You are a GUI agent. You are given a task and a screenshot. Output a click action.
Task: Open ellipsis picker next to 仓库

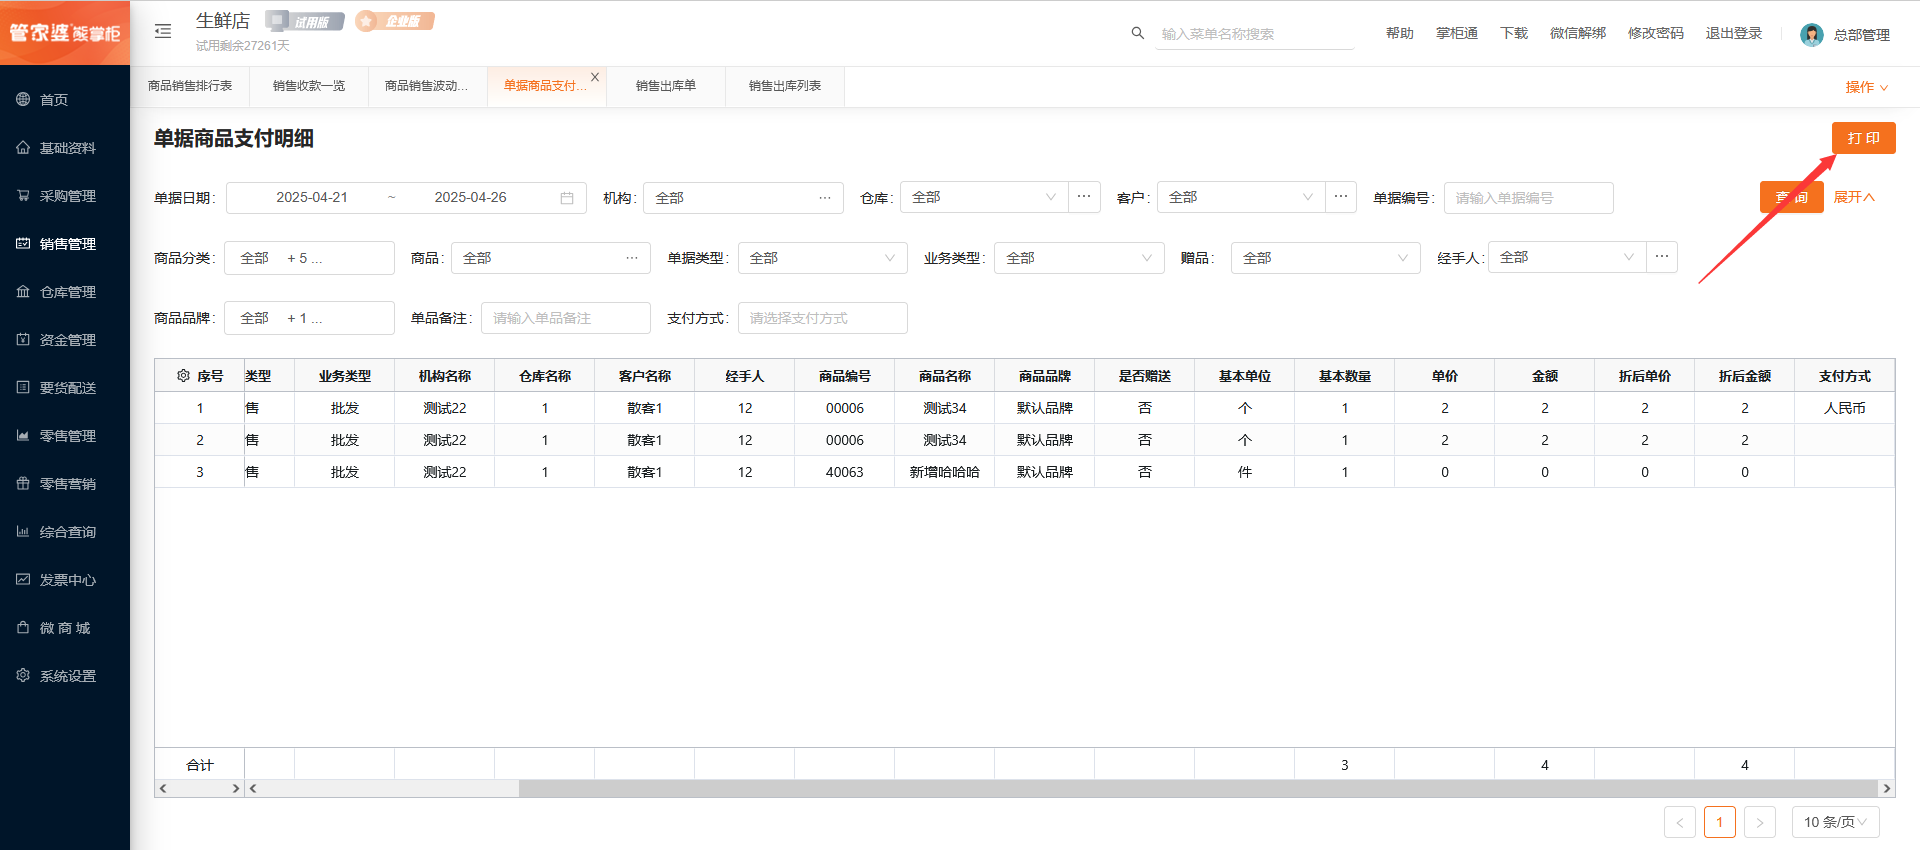(x=1084, y=197)
